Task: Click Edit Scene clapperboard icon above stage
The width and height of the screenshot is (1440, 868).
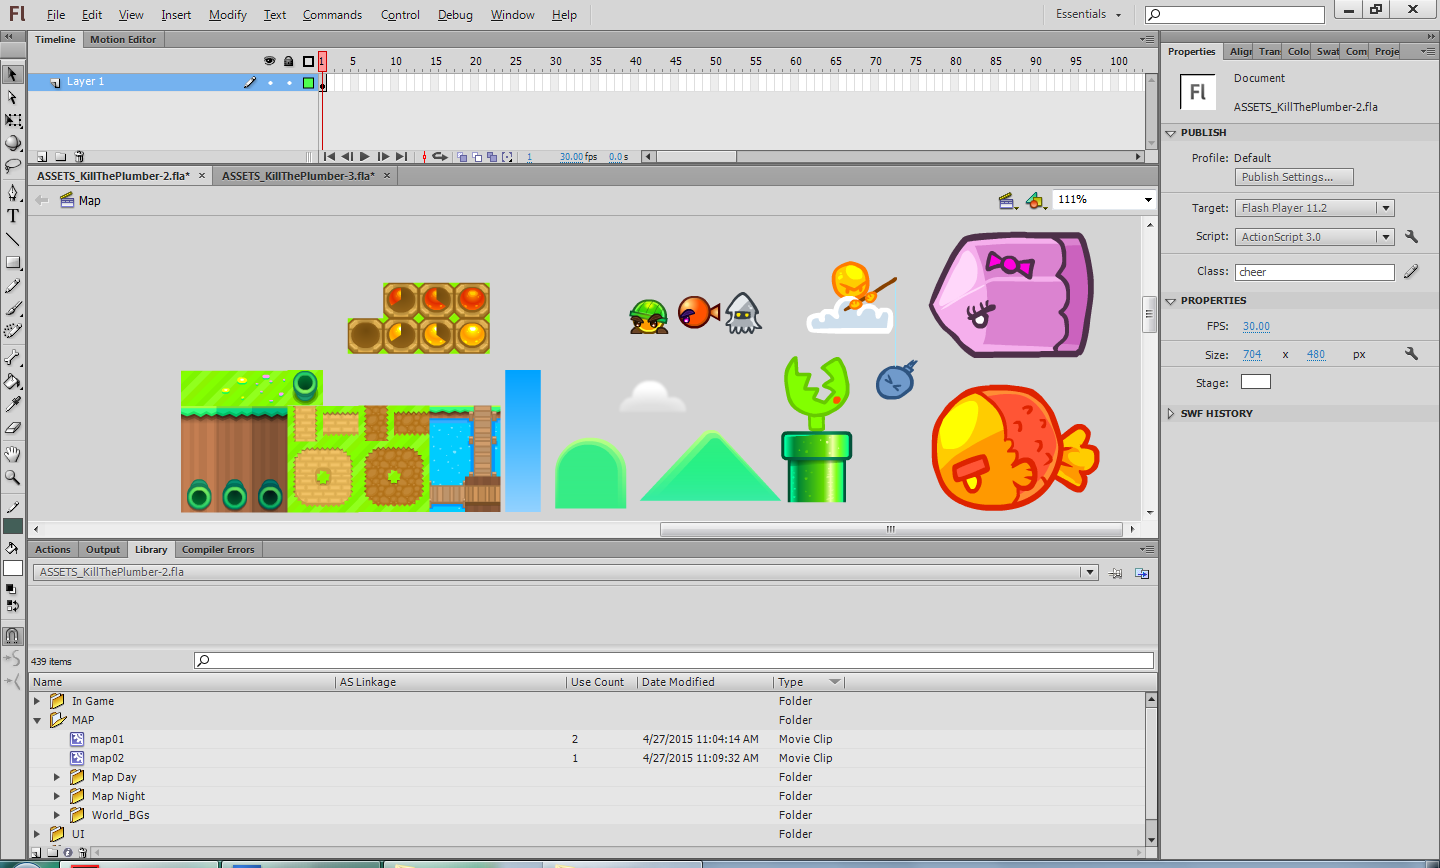Action: (x=1008, y=201)
